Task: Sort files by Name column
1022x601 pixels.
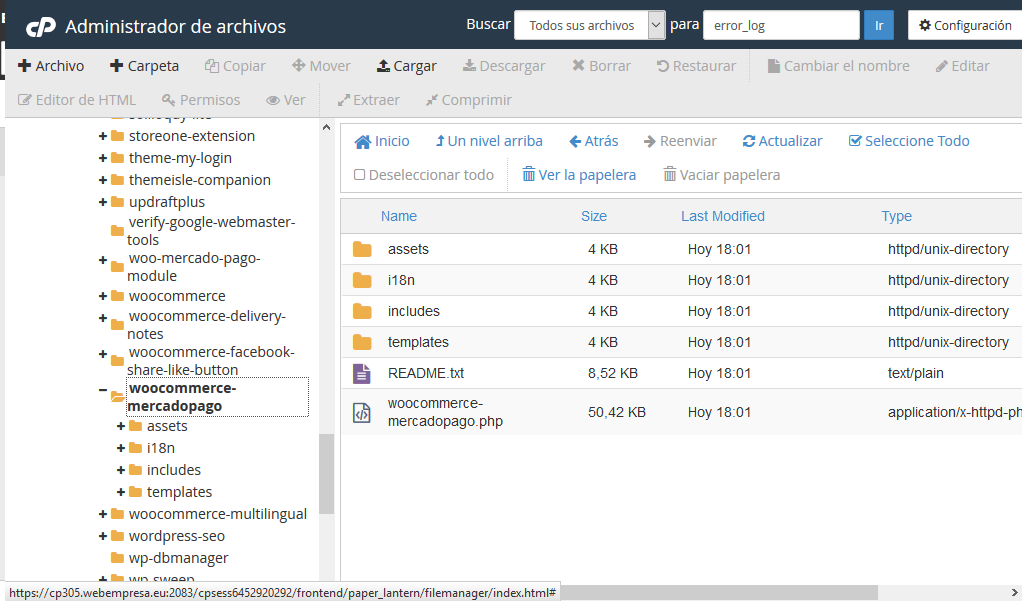Action: coord(399,216)
